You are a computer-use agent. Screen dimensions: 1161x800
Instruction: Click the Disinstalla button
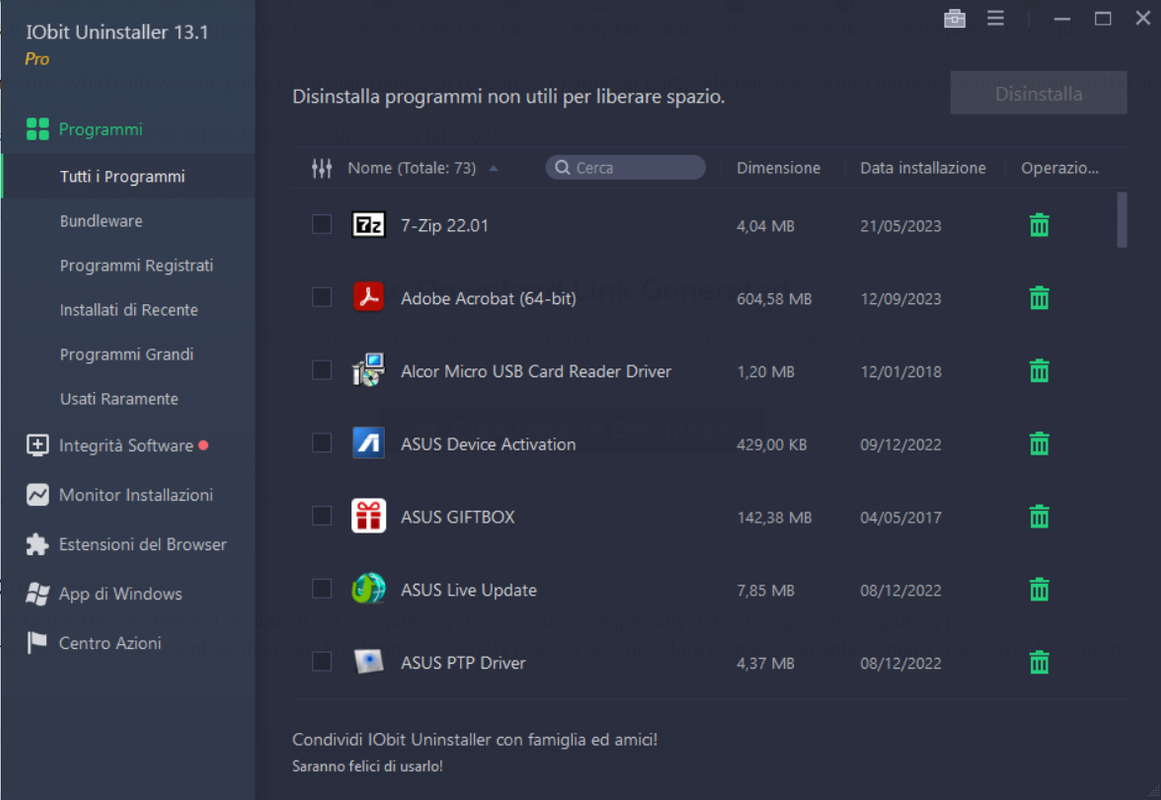[x=1038, y=93]
